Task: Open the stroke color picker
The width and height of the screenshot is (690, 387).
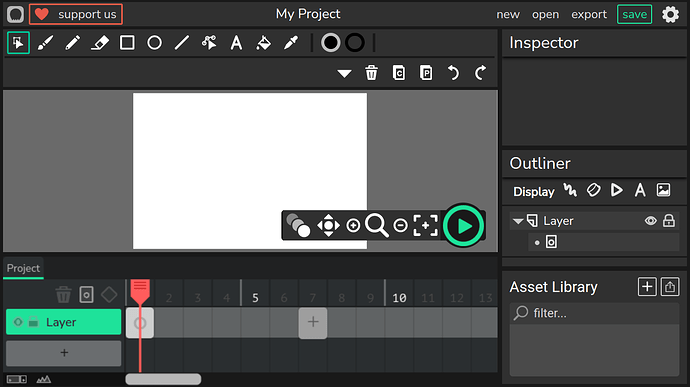Action: [355, 43]
